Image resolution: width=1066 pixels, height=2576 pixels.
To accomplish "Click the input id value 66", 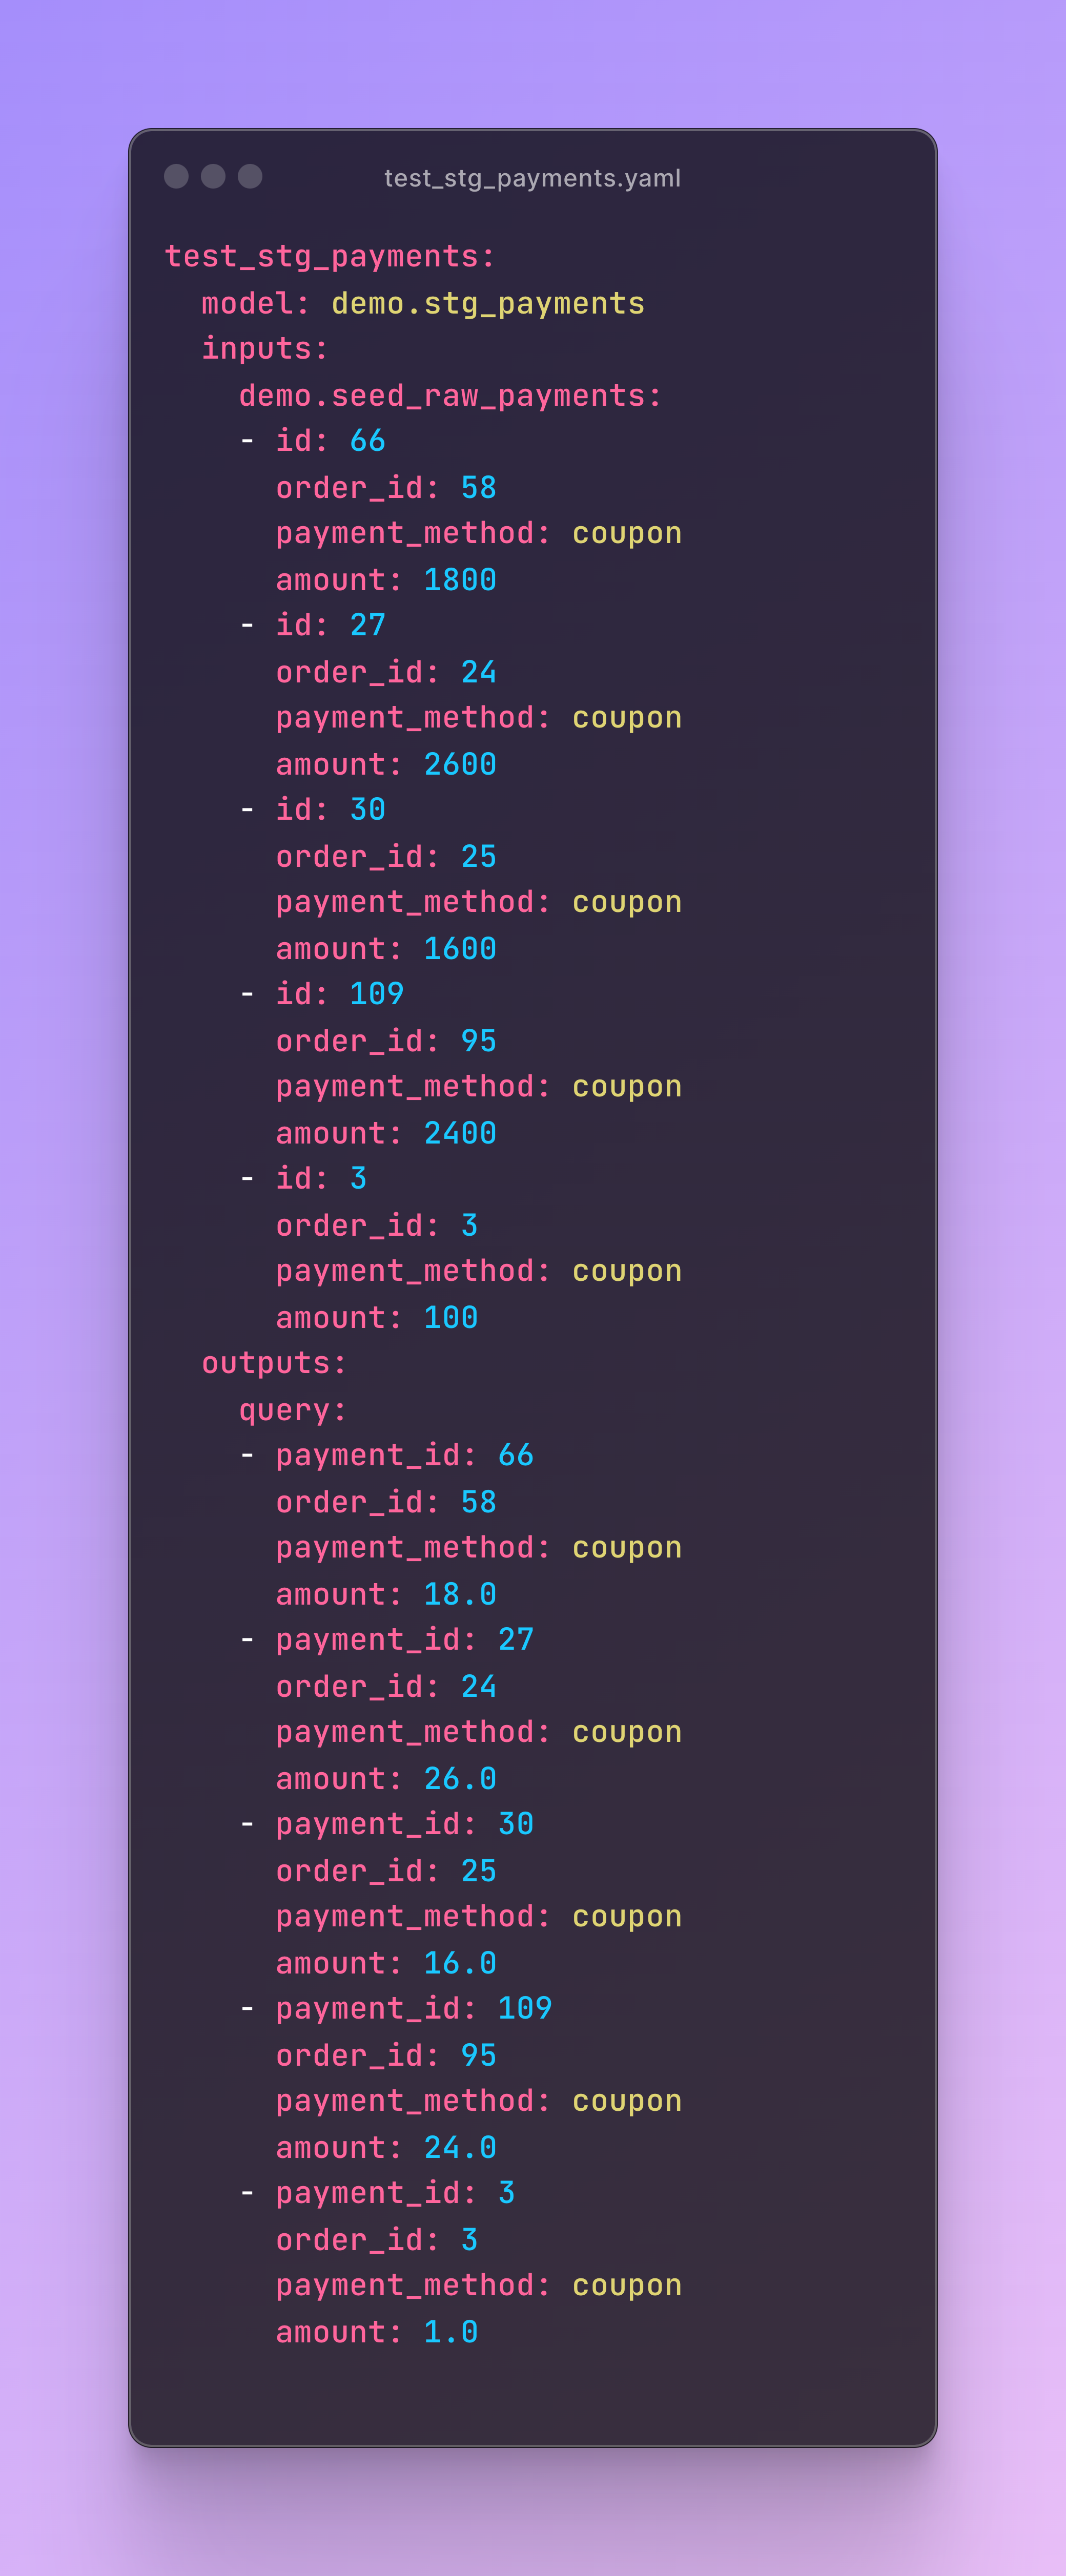I will point(367,441).
